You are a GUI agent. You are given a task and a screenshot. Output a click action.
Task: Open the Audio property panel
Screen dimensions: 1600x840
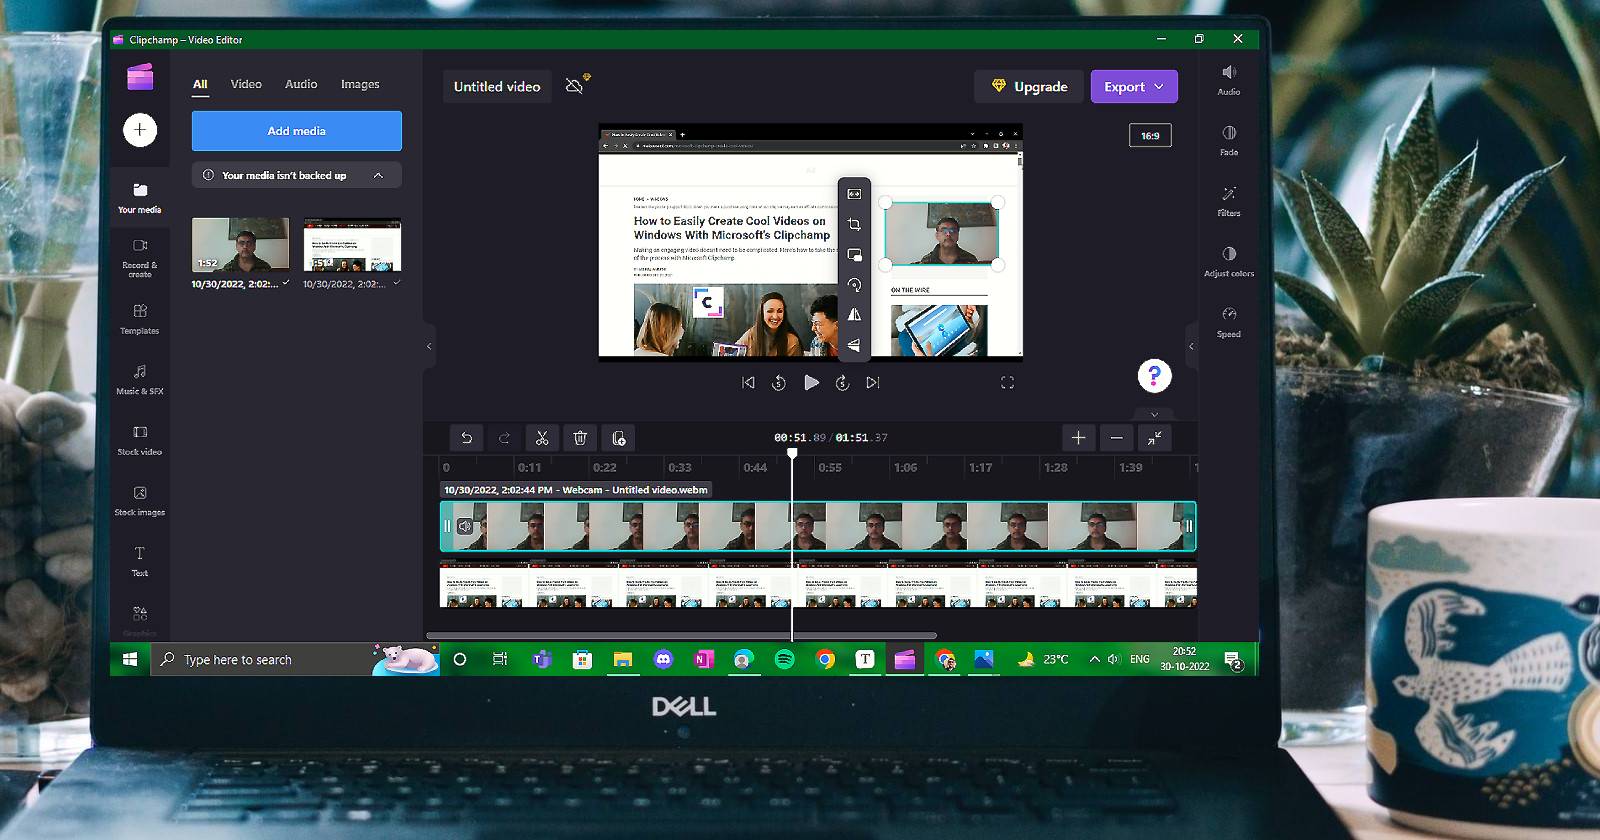(1229, 80)
